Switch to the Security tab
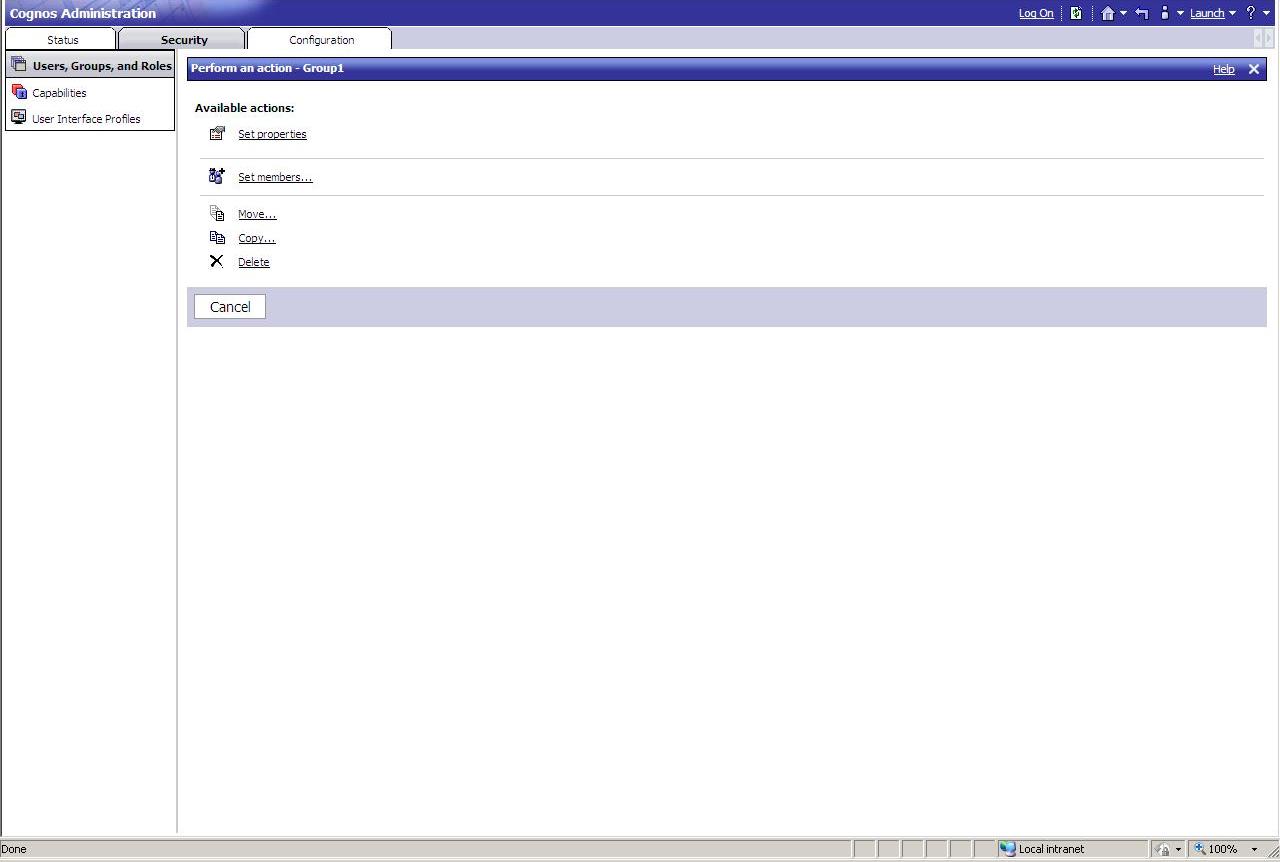The width and height of the screenshot is (1280, 862). tap(184, 39)
